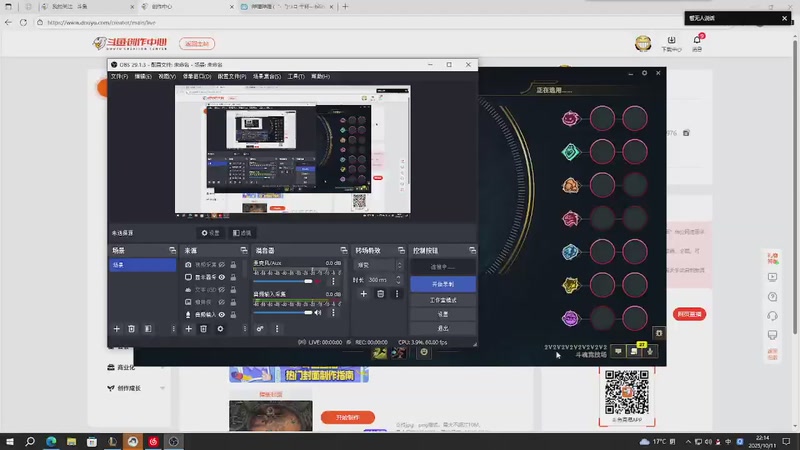The image size is (800, 450).
Task: Click the red web live button on the webpage
Action: (689, 314)
